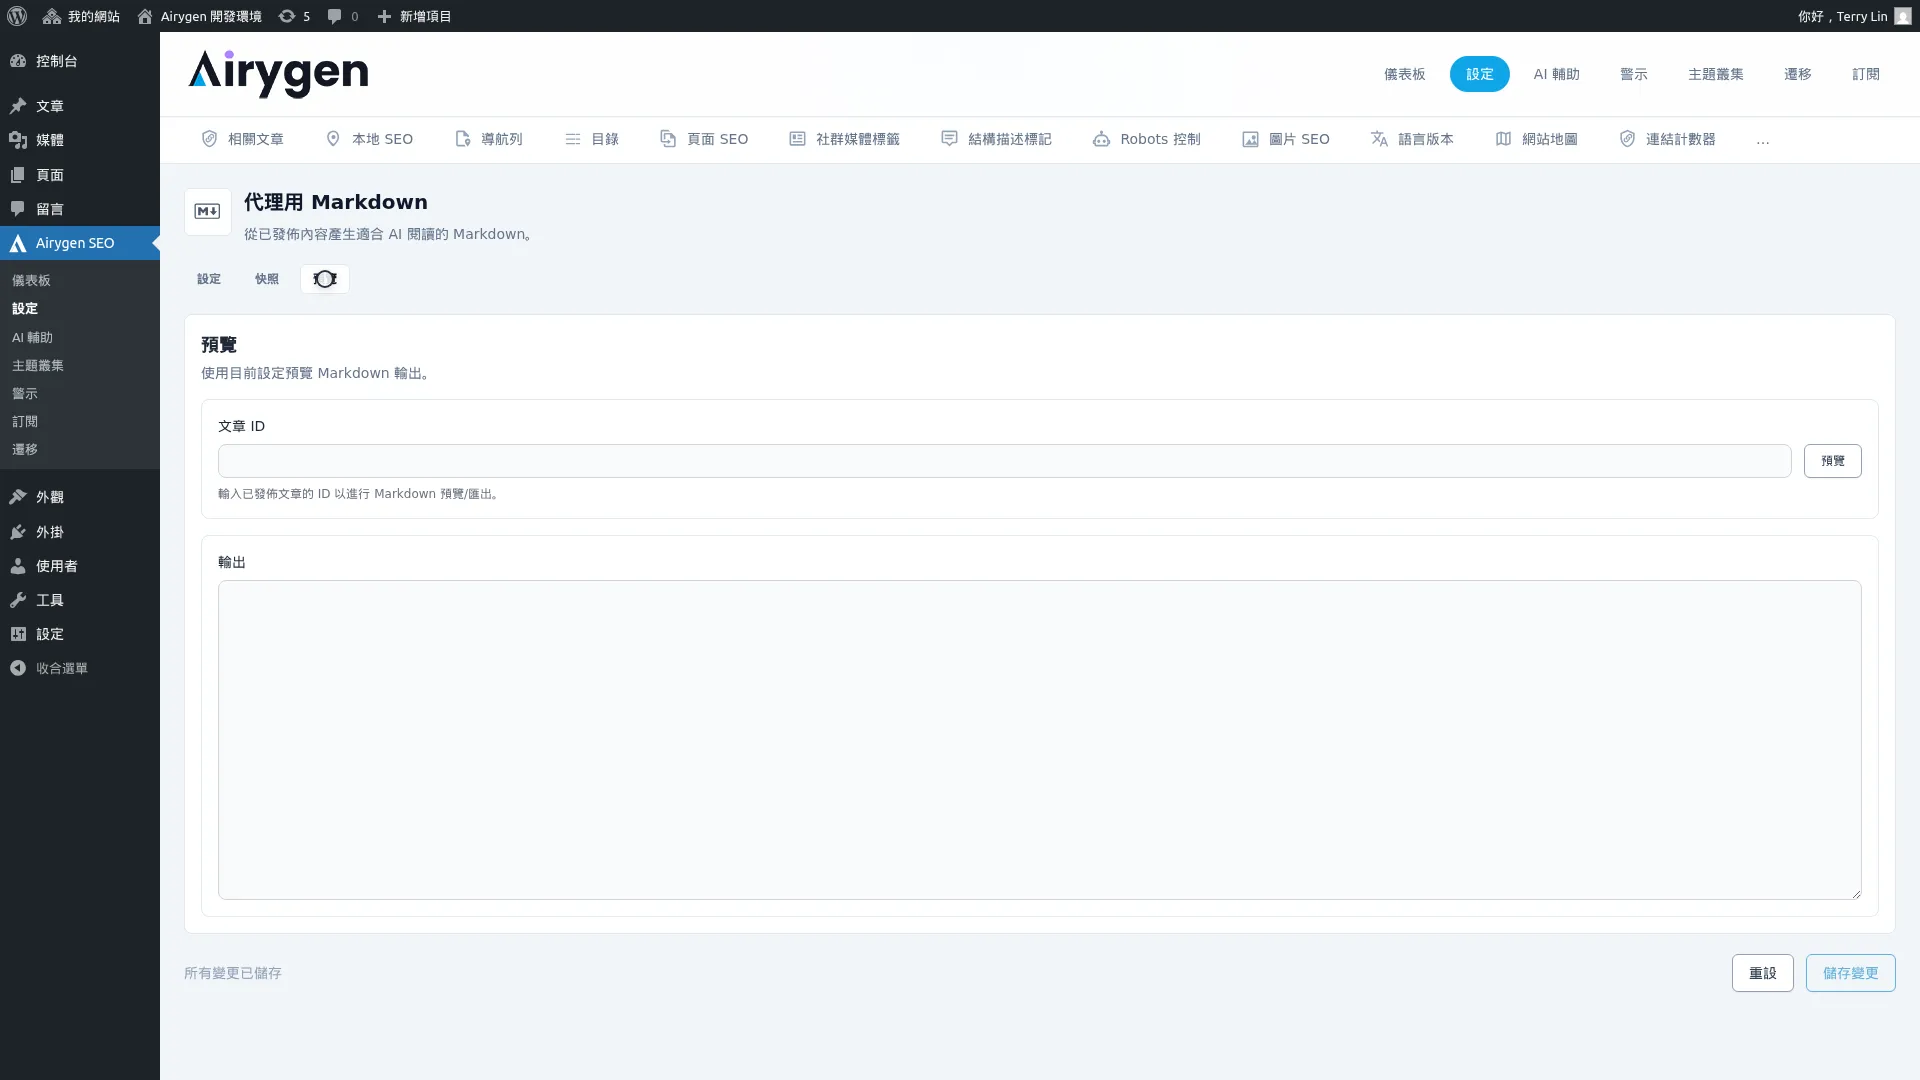Switch to 儀表板 in top navigation

coord(1404,74)
